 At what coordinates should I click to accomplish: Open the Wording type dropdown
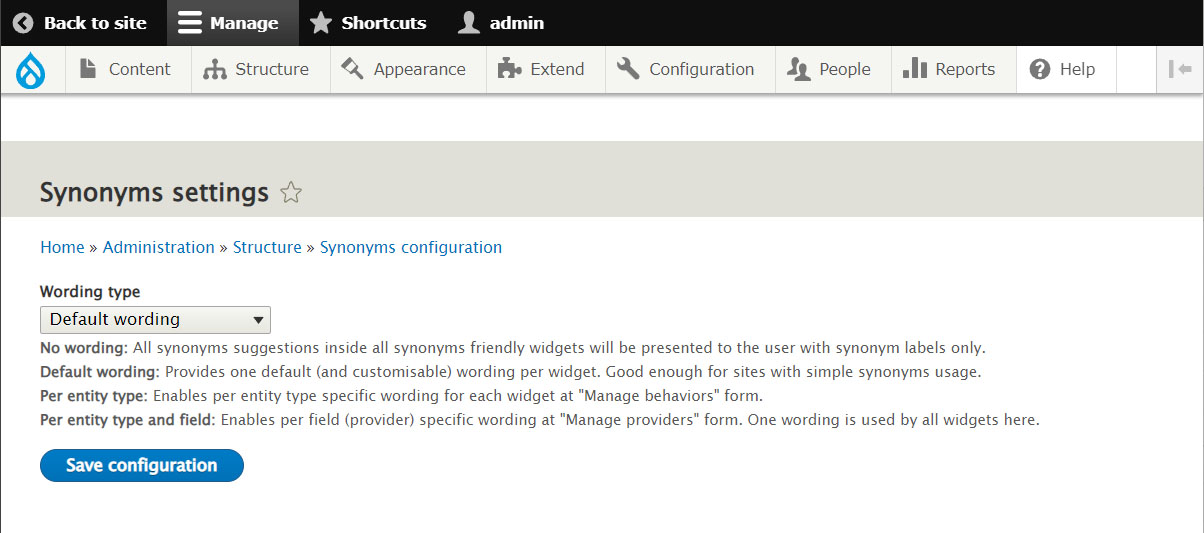[155, 320]
